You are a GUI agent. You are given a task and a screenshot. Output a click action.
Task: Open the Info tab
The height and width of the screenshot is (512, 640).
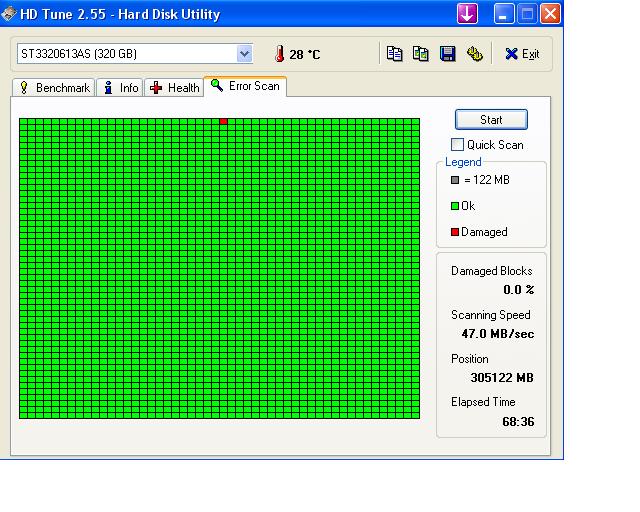click(120, 87)
